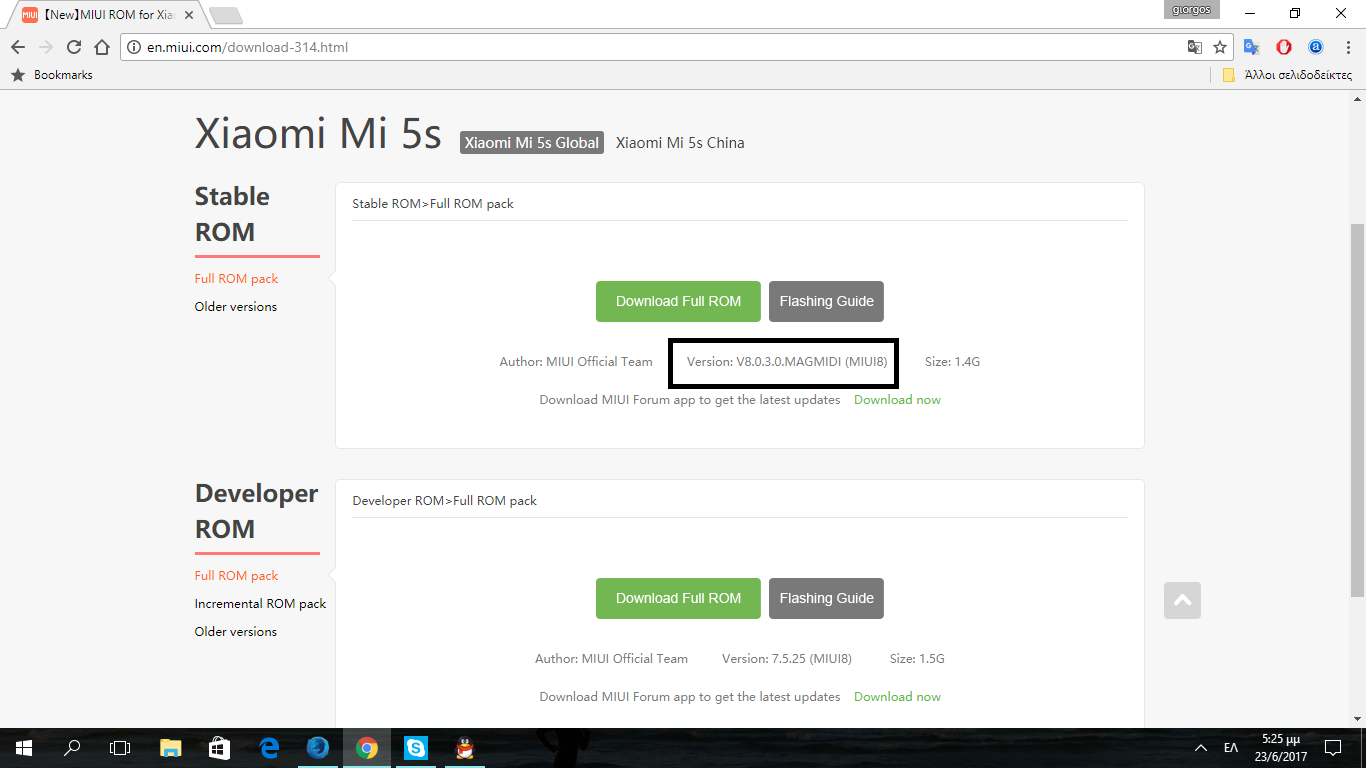The image size is (1366, 768).
Task: Click the page vertical scrollbar thumb
Action: pyautogui.click(x=1357, y=410)
